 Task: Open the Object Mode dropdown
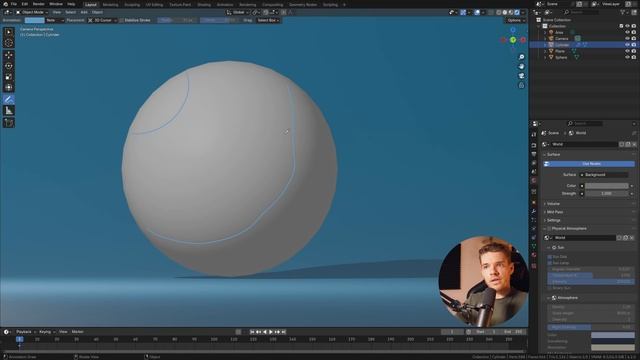pos(32,12)
